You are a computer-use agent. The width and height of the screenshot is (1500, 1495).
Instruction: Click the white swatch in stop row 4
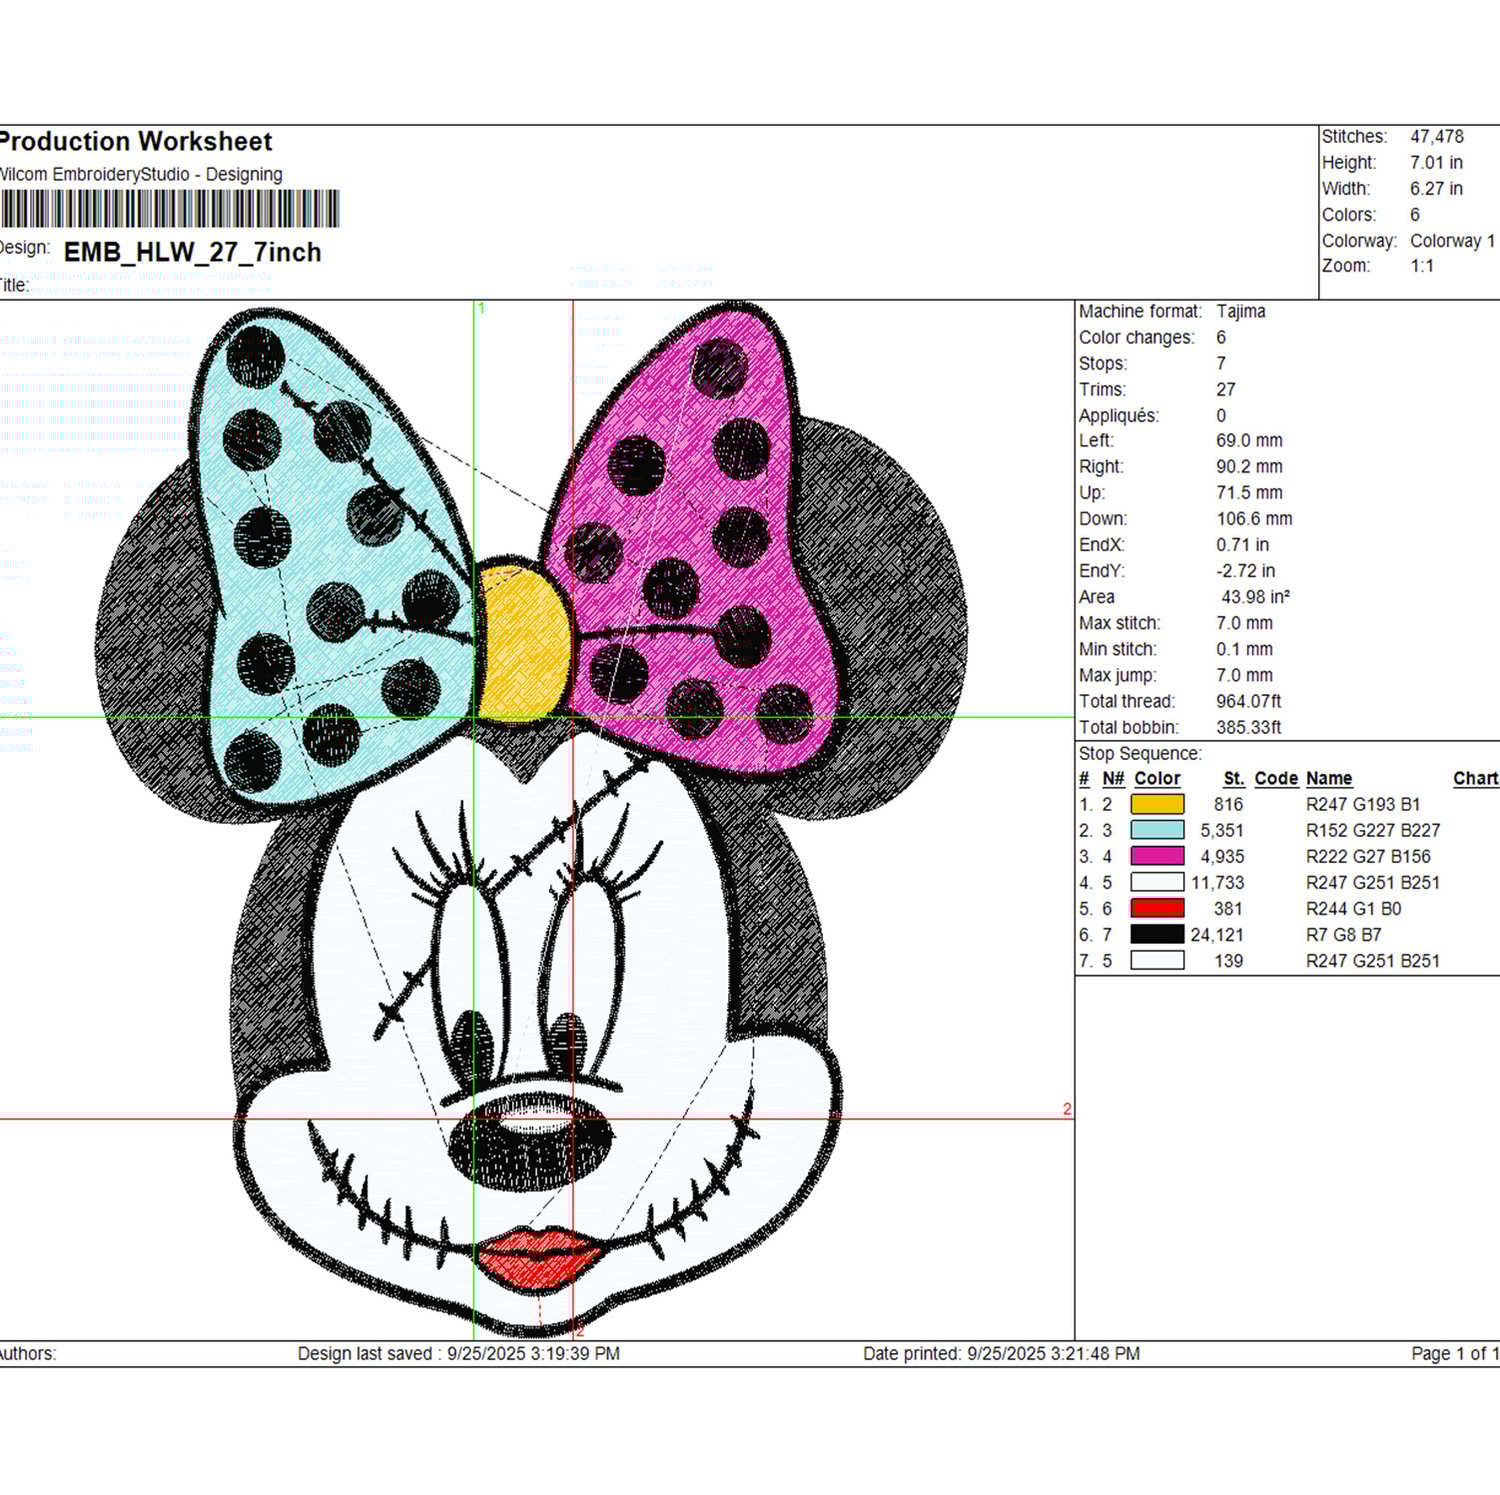(1157, 882)
